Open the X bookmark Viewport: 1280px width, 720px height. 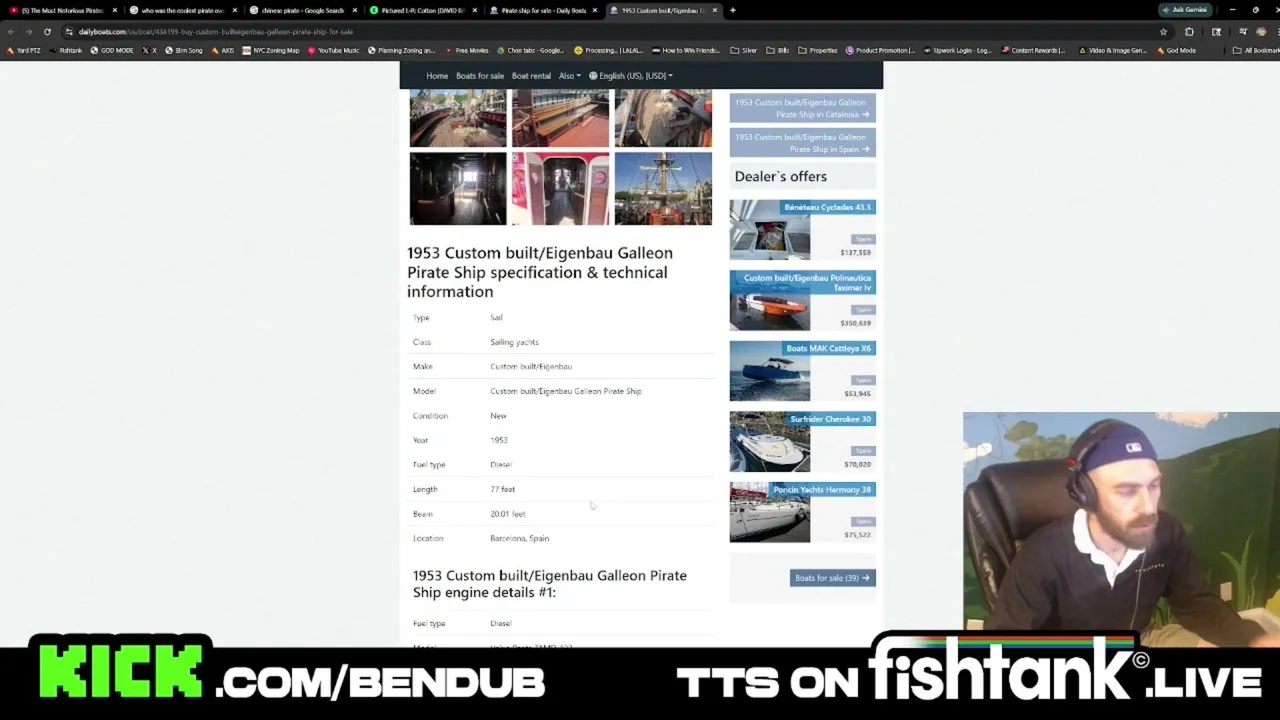coord(150,50)
